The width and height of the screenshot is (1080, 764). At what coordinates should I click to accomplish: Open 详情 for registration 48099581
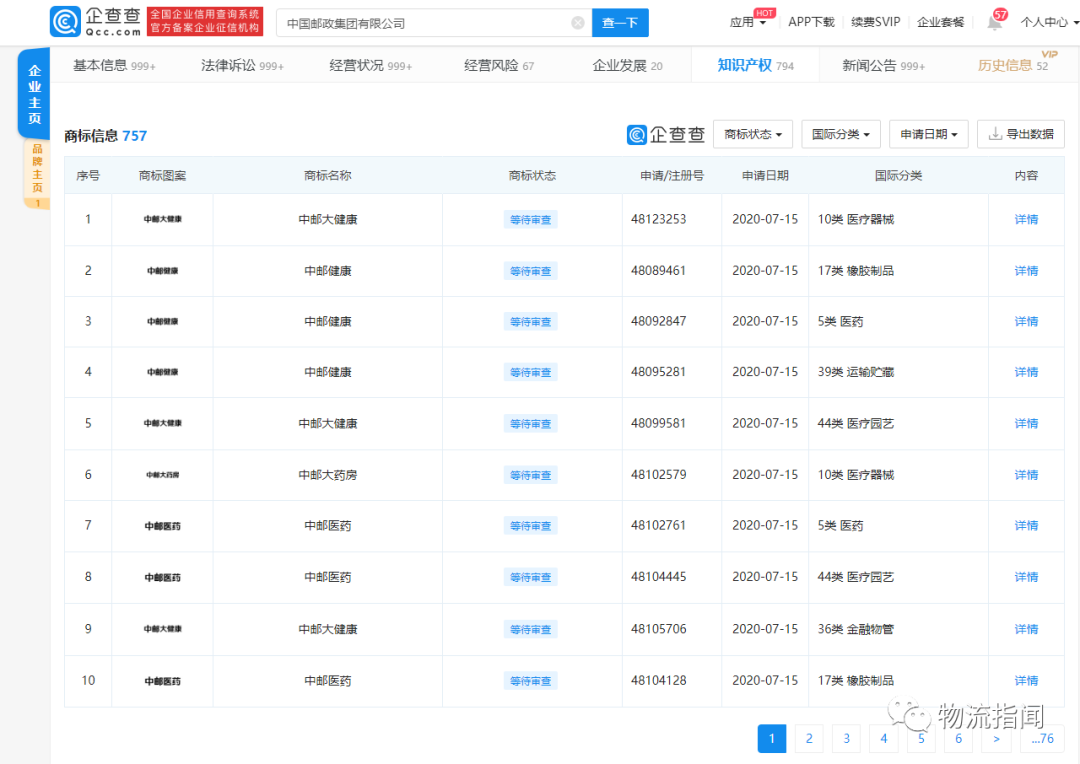(1026, 424)
